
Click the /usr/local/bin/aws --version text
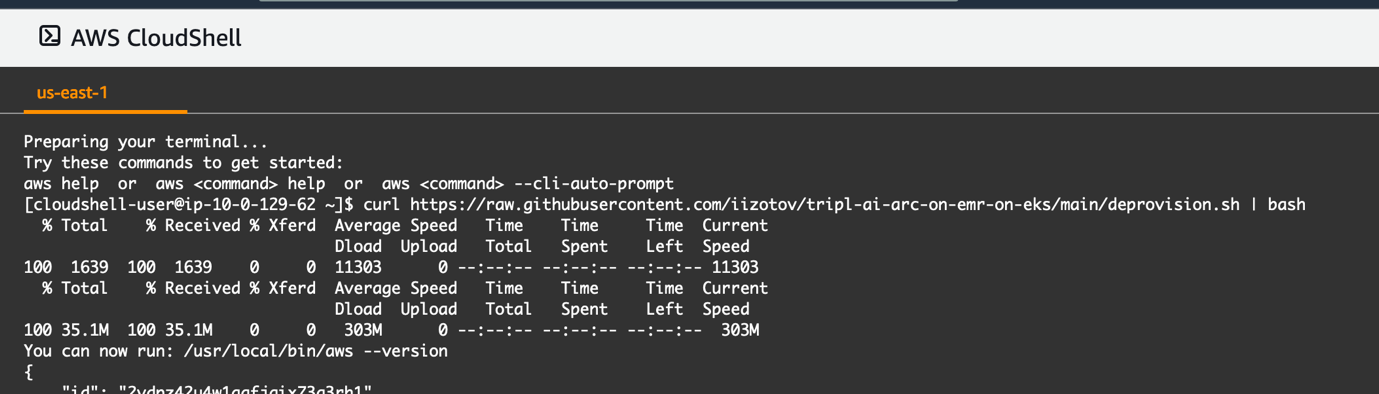[316, 351]
